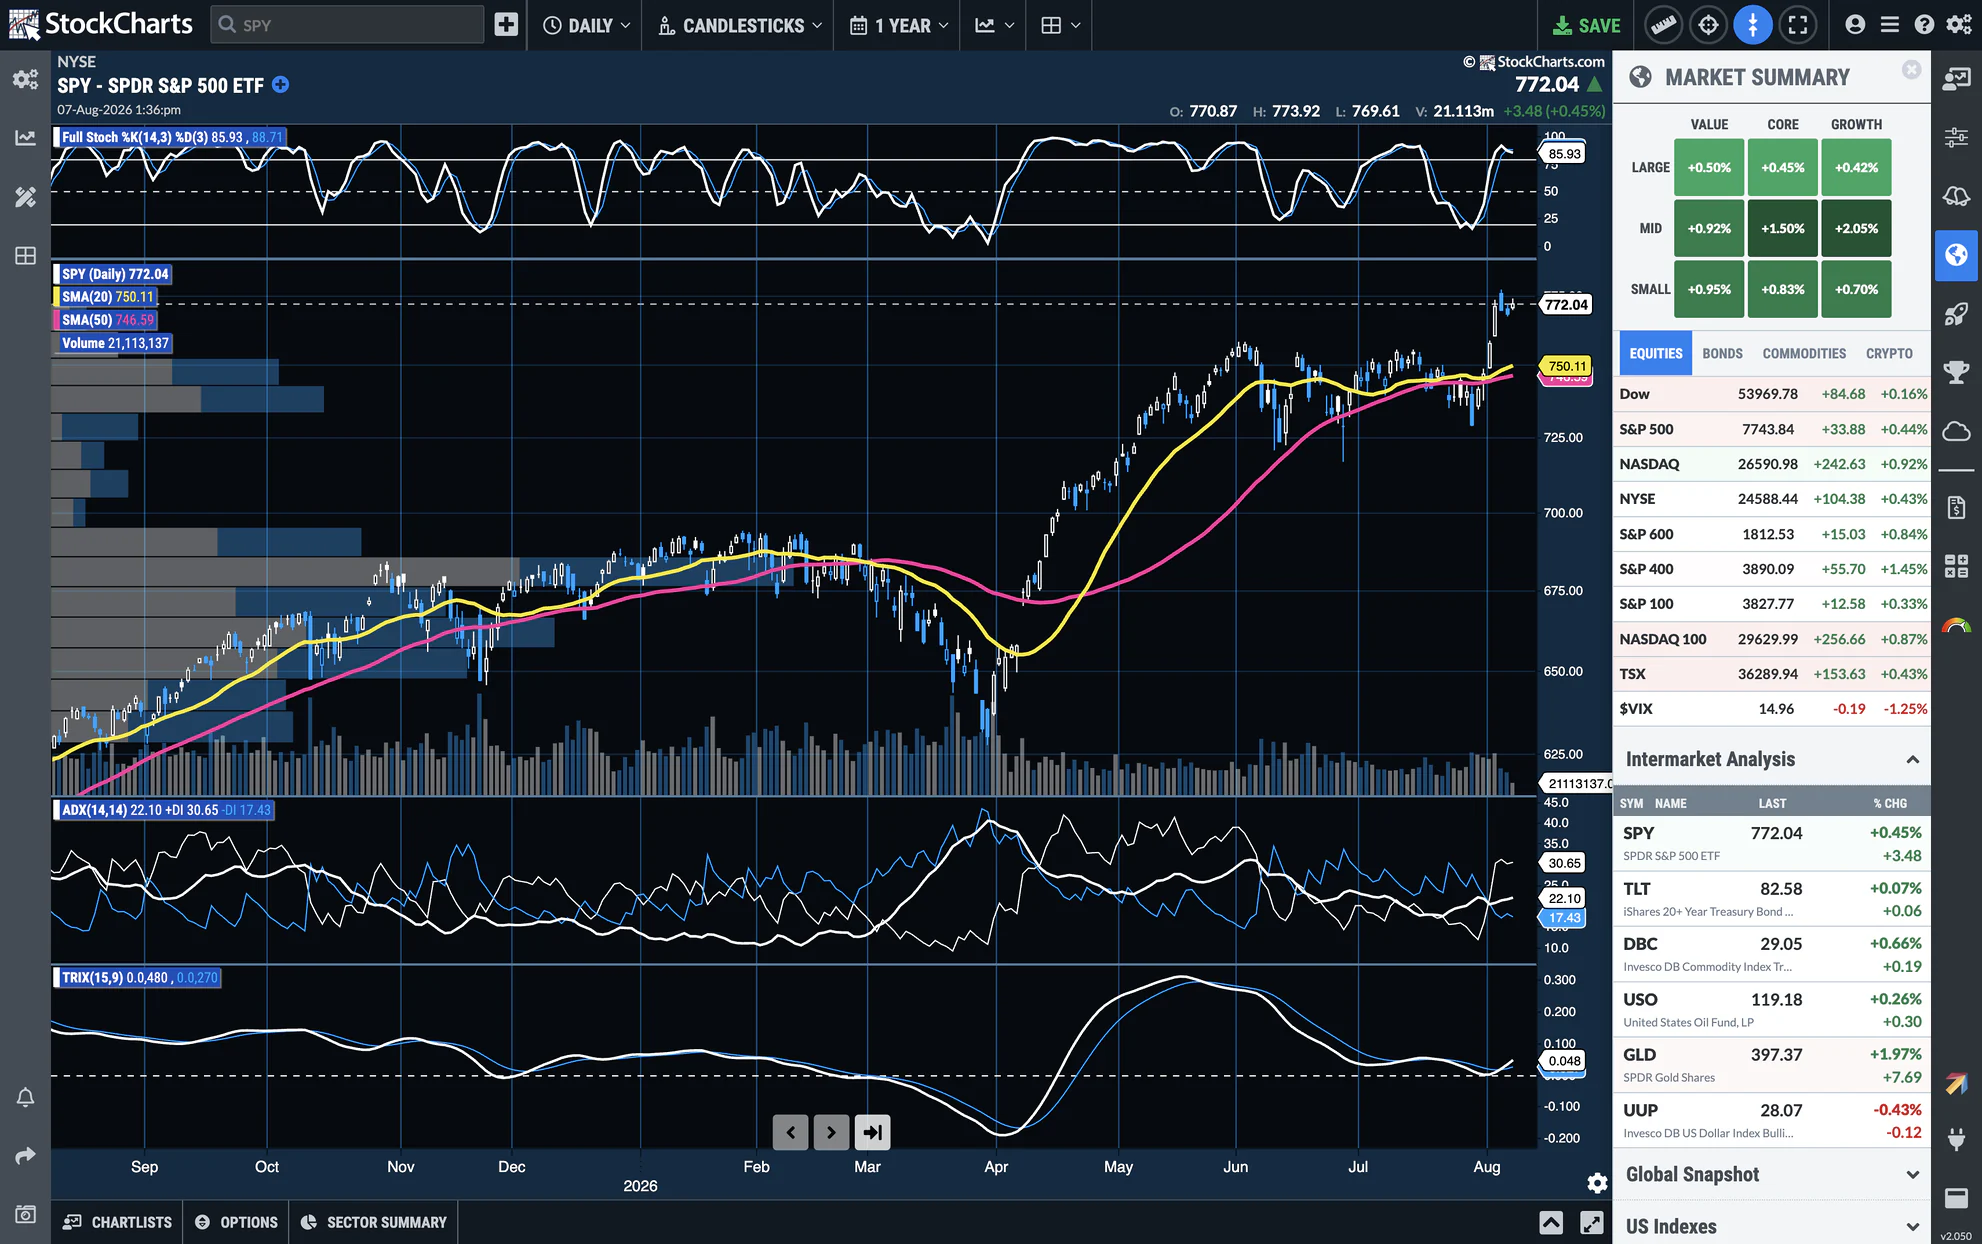
Task: Take a chart snapshot with camera icon
Action: pyautogui.click(x=25, y=1214)
